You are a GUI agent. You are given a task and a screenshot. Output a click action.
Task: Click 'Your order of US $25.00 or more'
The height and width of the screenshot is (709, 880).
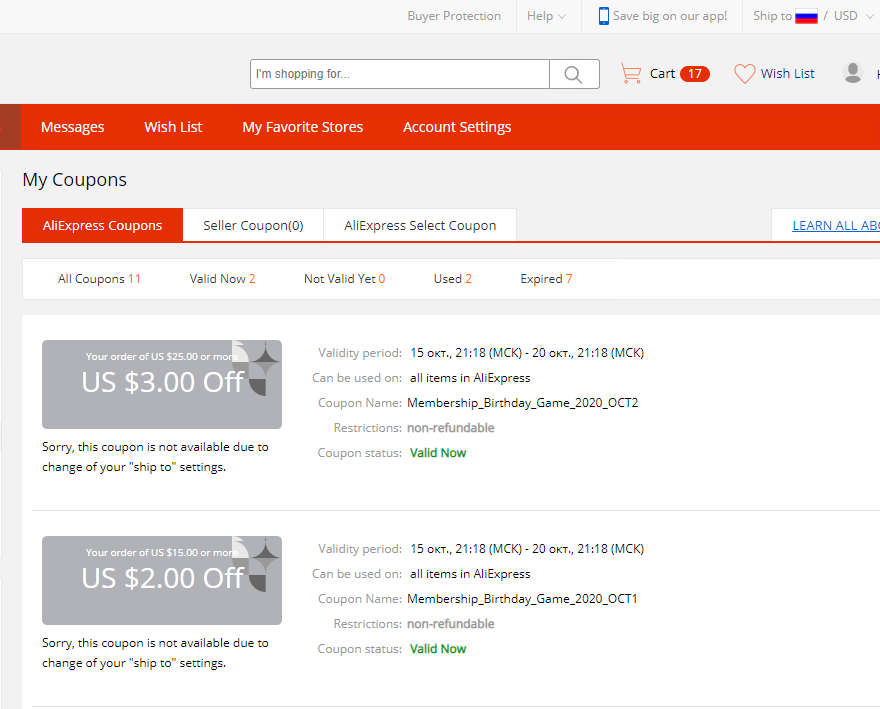pyautogui.click(x=162, y=356)
